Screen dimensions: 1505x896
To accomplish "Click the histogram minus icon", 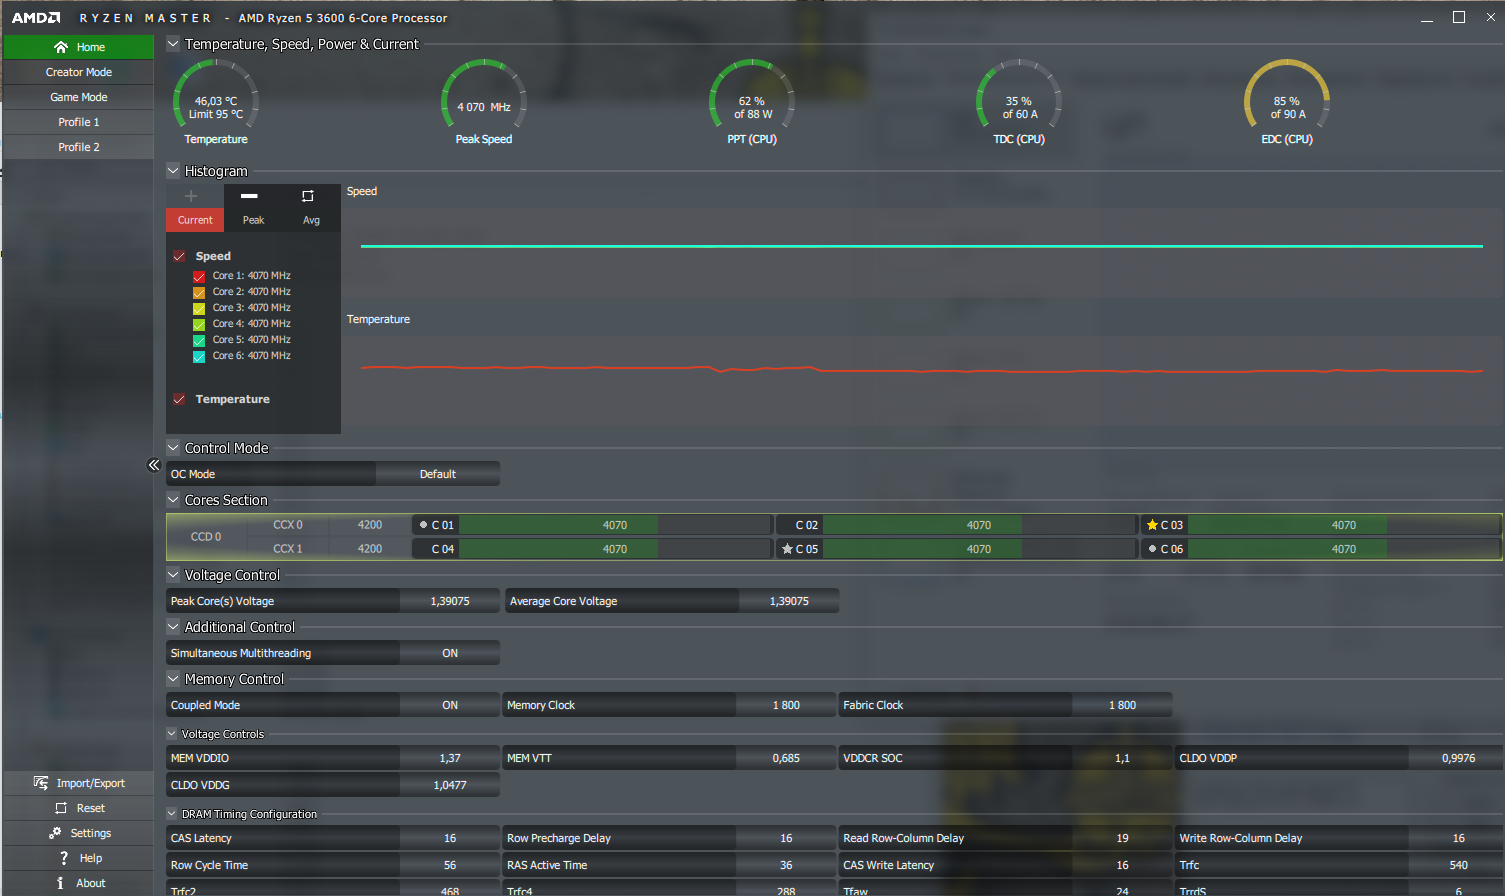I will 250,196.
